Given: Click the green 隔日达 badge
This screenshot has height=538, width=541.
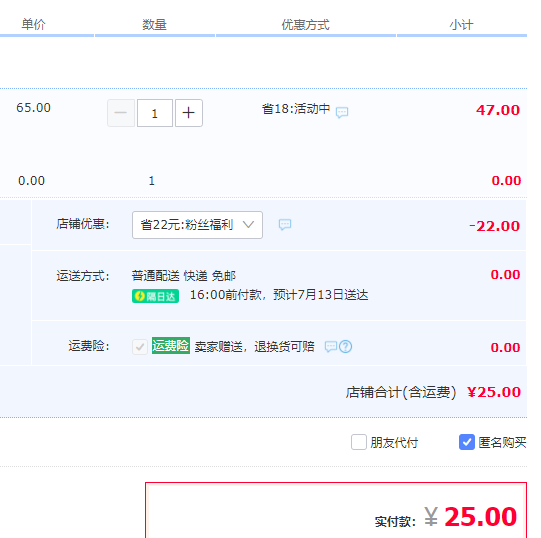Looking at the screenshot, I should 155,296.
